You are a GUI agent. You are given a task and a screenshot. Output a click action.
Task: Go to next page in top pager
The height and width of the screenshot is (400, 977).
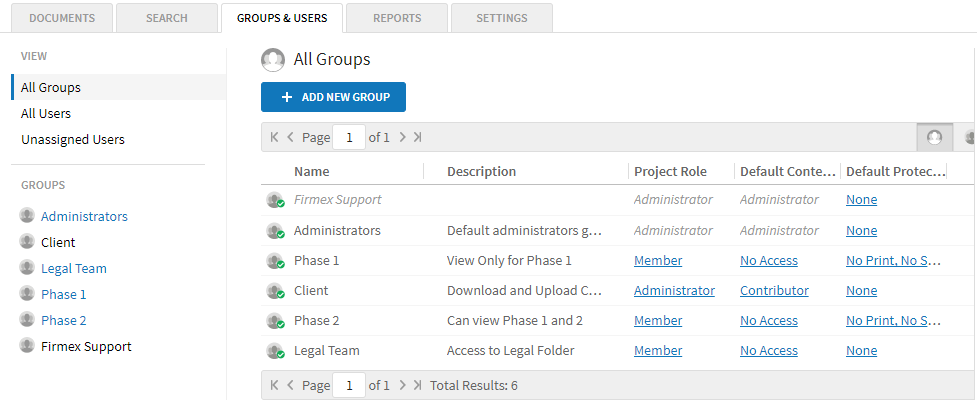tap(403, 137)
